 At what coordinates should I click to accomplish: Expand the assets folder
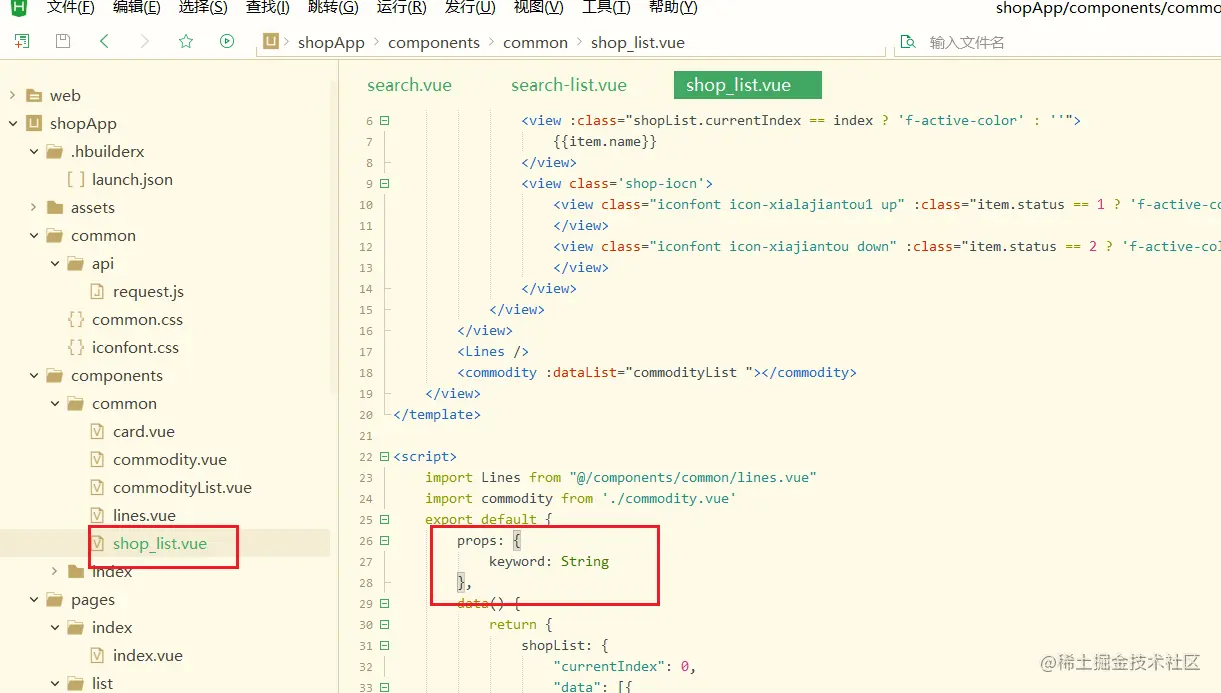click(33, 207)
